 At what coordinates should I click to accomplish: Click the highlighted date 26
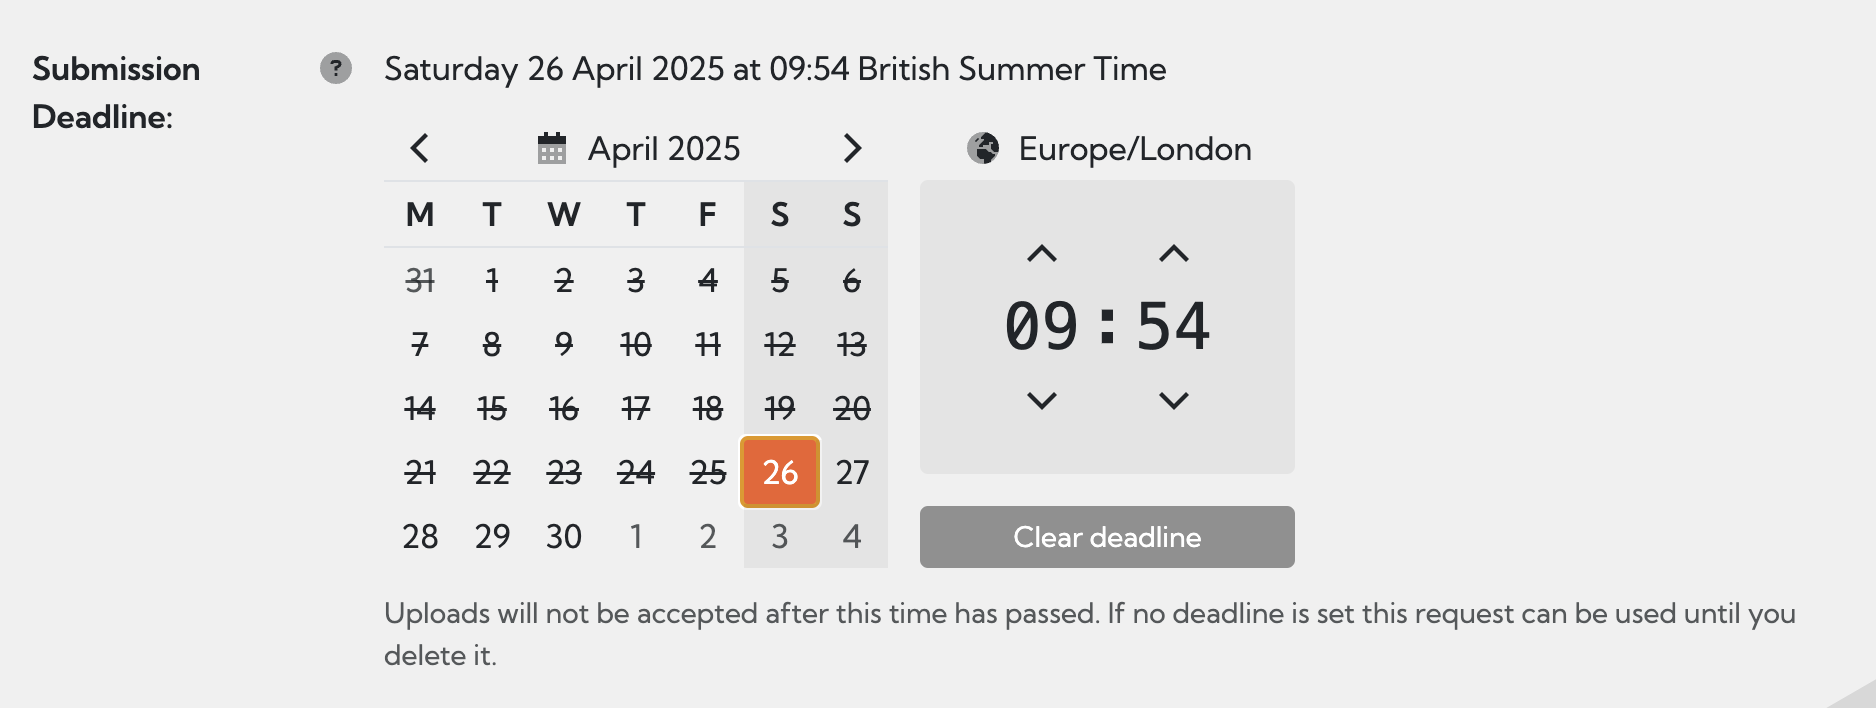pos(780,472)
